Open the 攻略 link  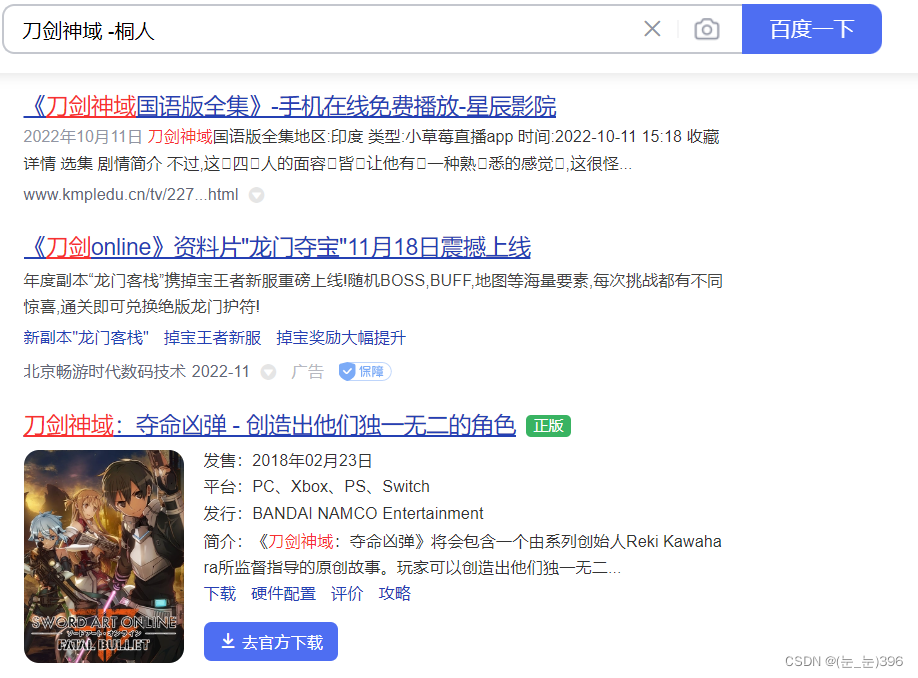(x=395, y=594)
